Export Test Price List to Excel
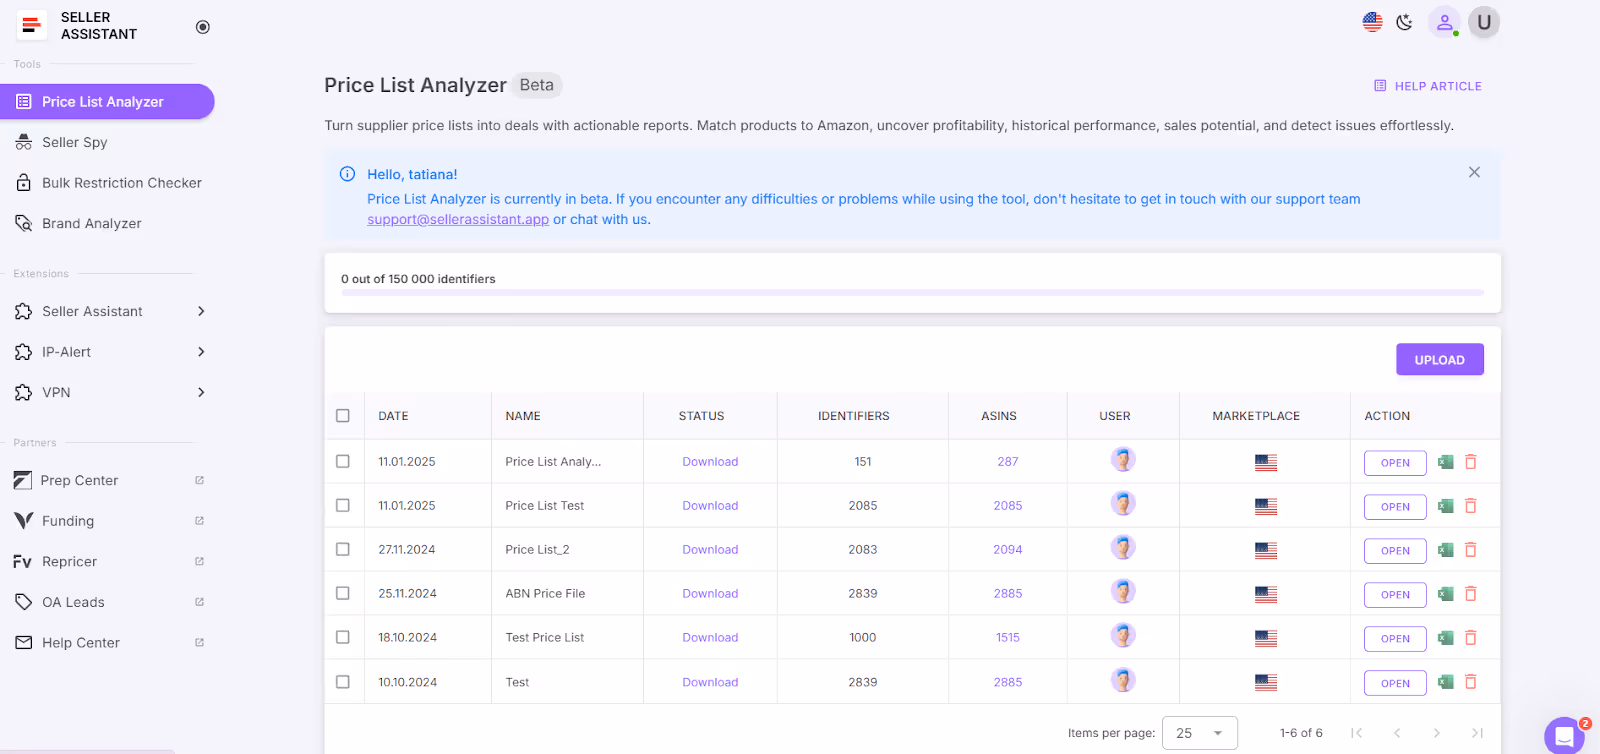Viewport: 1600px width, 754px height. pos(1446,638)
